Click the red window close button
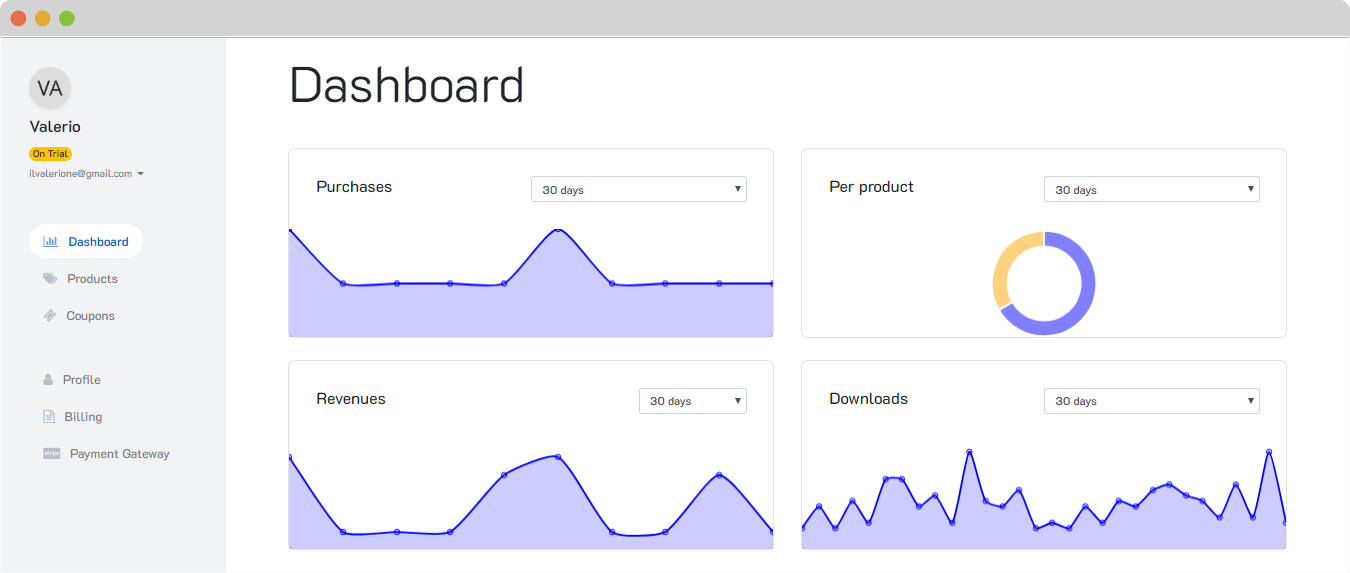The height and width of the screenshot is (573, 1350). pos(18,18)
